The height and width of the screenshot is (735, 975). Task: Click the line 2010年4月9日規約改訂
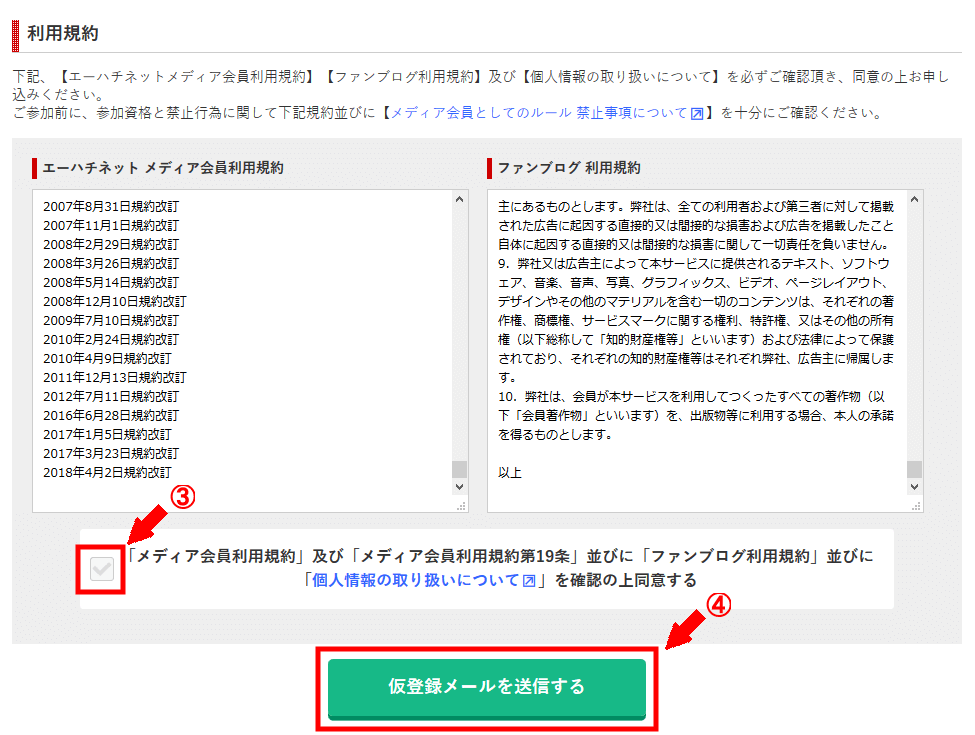pyautogui.click(x=107, y=358)
